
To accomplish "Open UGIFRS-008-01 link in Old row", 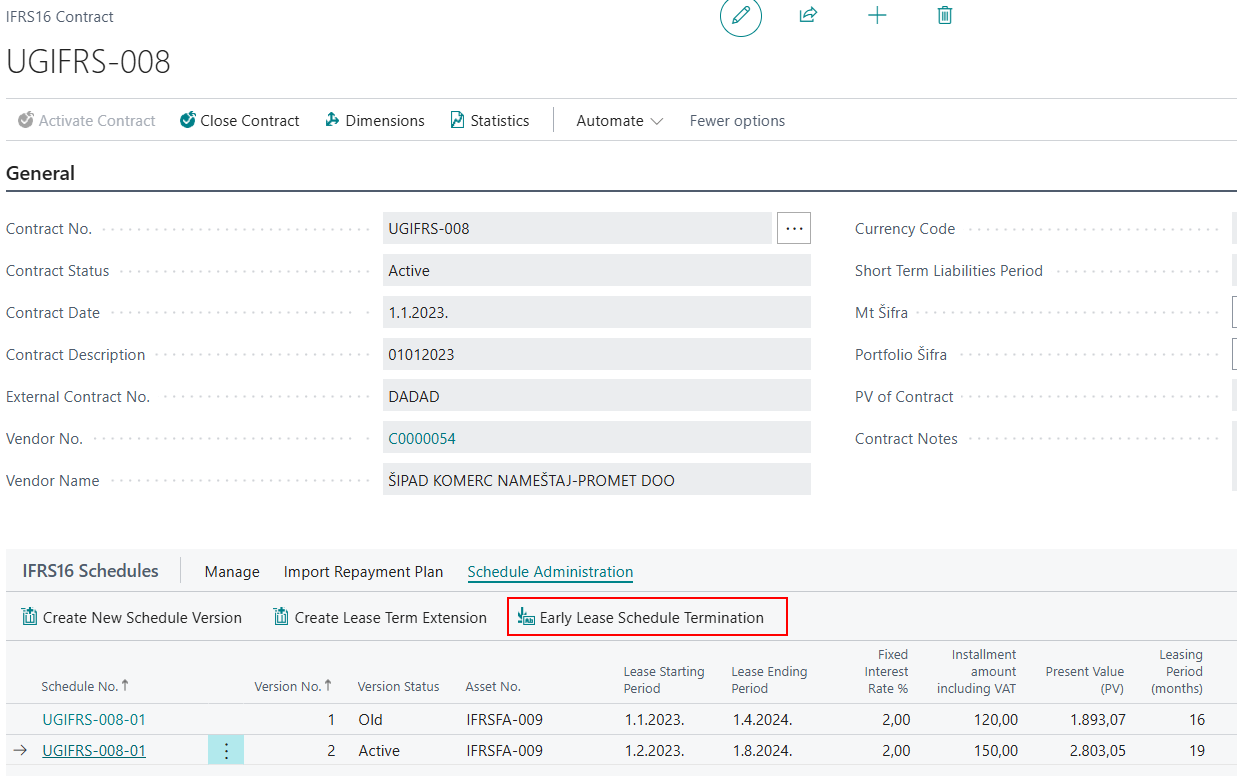I will coord(94,719).
